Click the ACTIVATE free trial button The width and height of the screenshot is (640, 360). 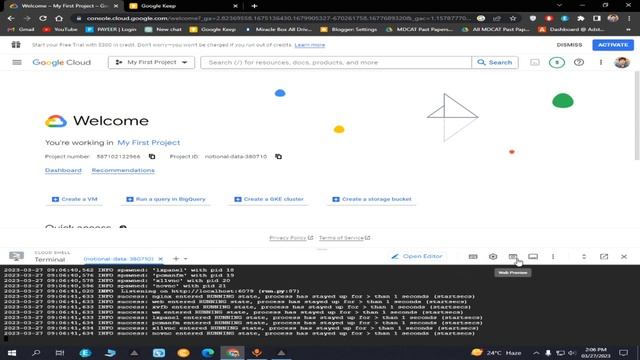(613, 45)
